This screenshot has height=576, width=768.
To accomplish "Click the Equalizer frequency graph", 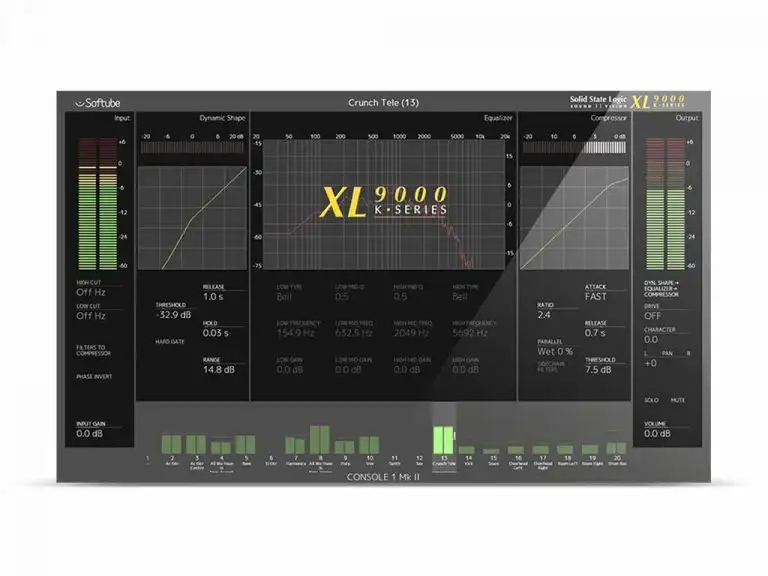I will point(384,205).
